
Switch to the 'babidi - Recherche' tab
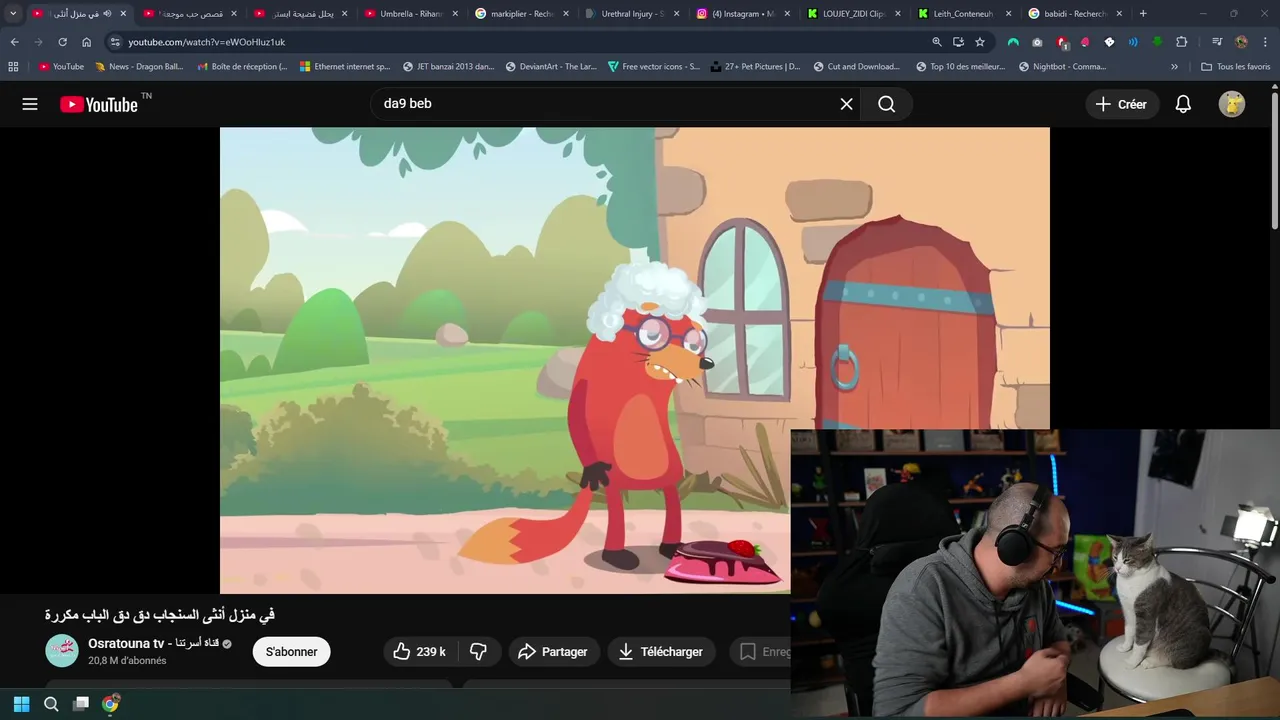1073,14
